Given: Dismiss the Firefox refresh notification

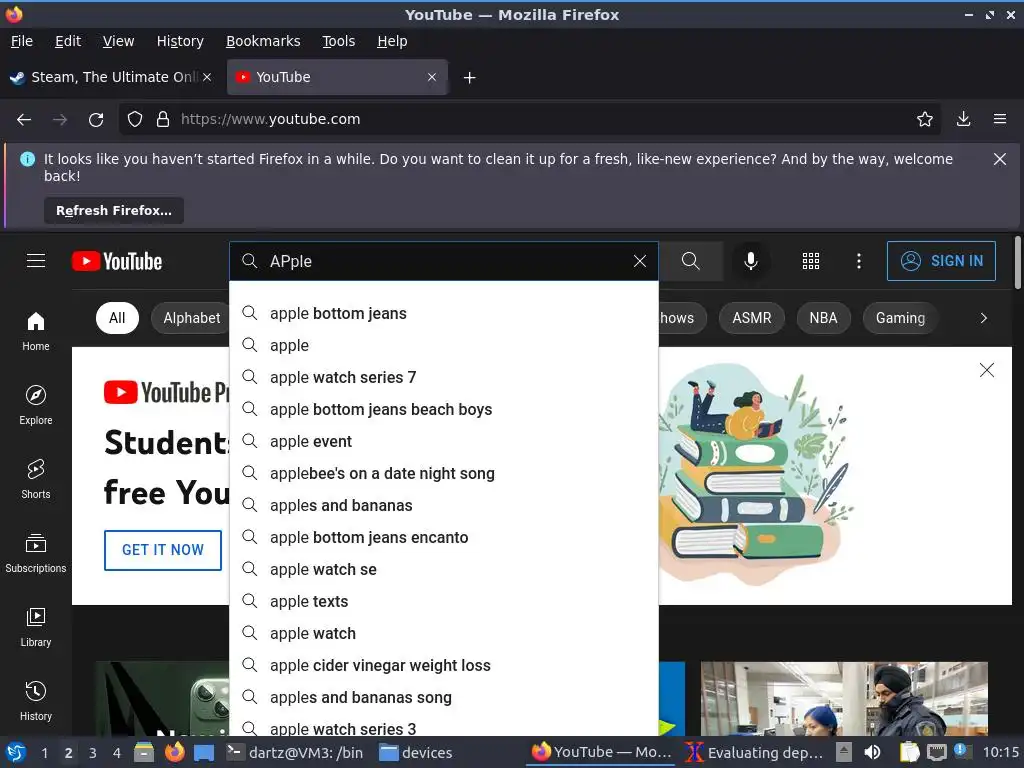Looking at the screenshot, I should pos(1000,159).
